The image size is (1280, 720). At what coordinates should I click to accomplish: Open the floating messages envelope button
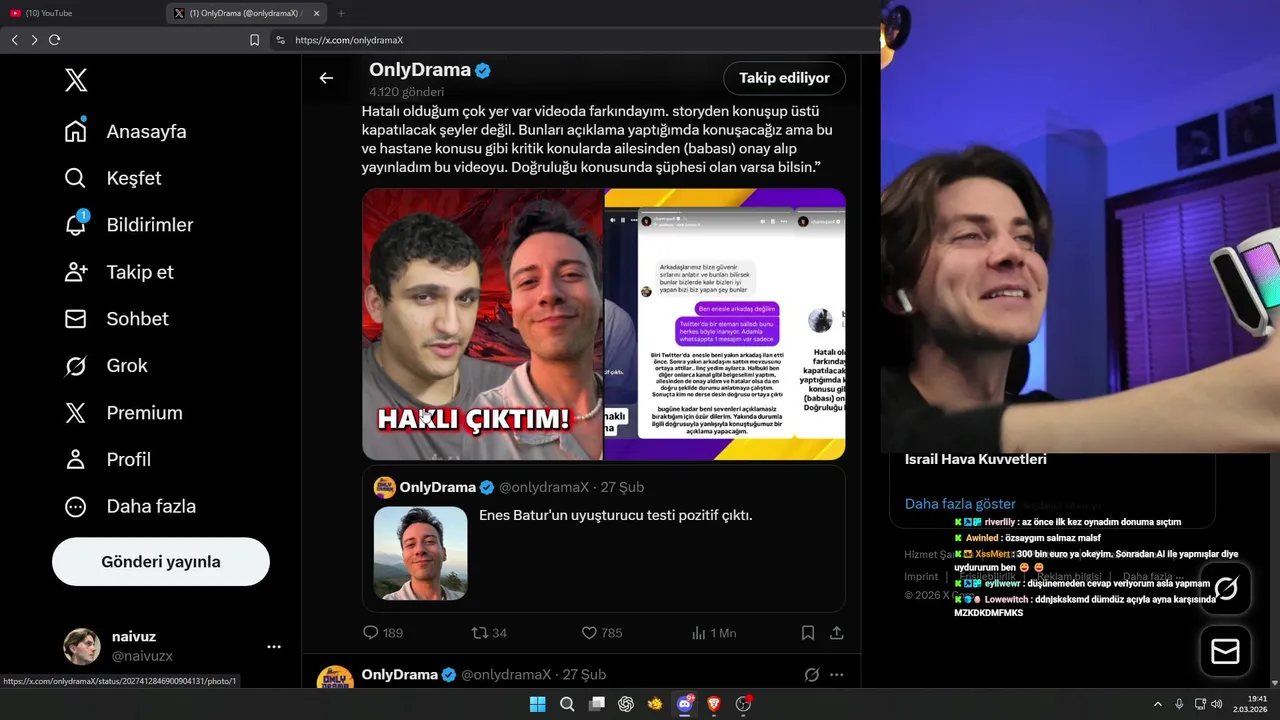[1225, 652]
